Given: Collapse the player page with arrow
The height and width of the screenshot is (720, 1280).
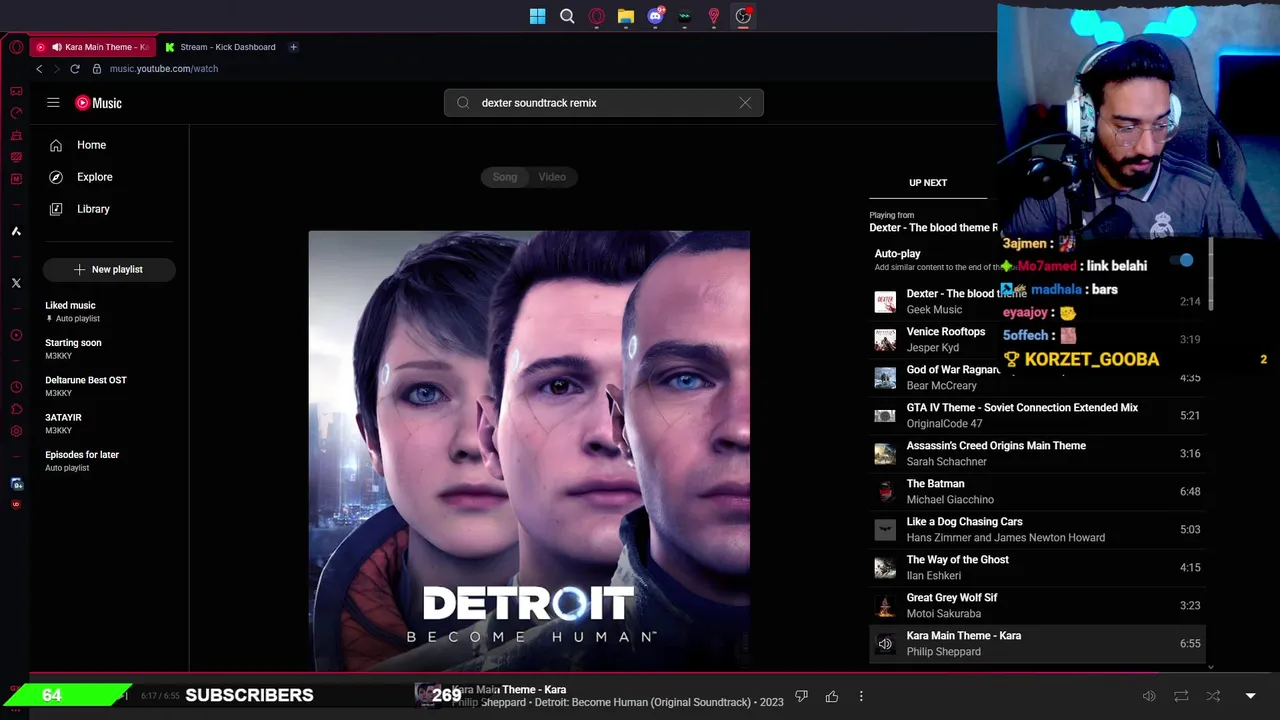Looking at the screenshot, I should pyautogui.click(x=1250, y=696).
